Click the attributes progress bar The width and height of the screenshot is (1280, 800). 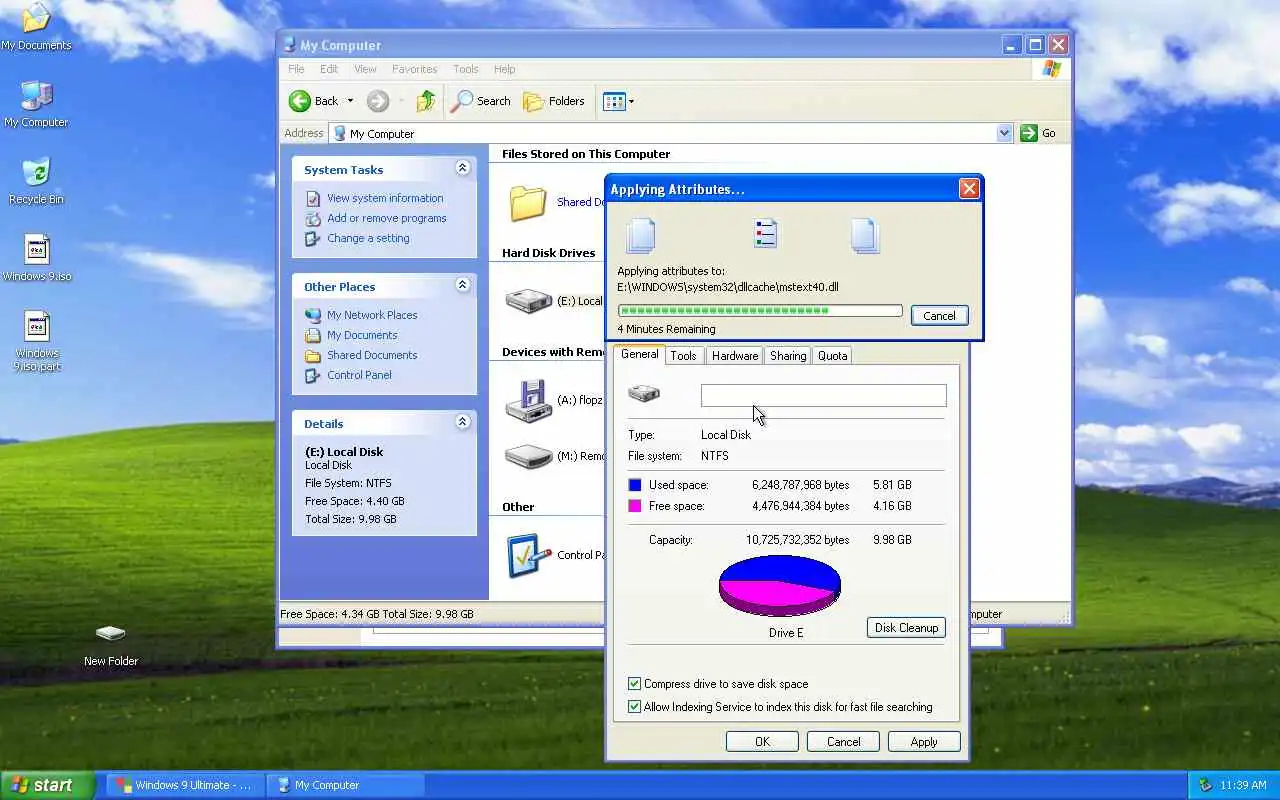[x=760, y=311]
